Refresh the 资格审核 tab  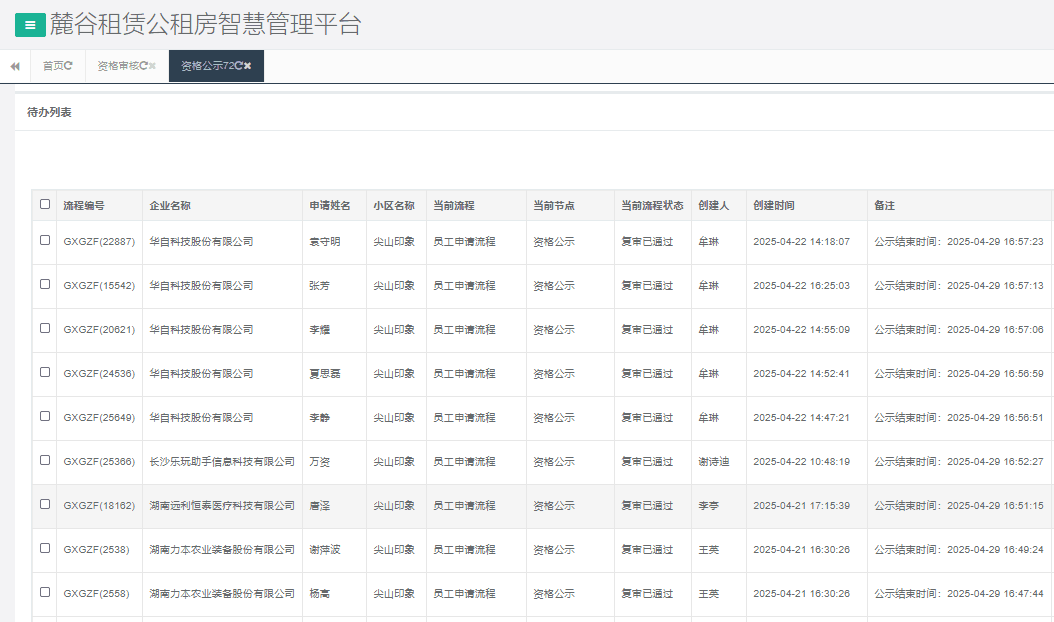click(143, 66)
